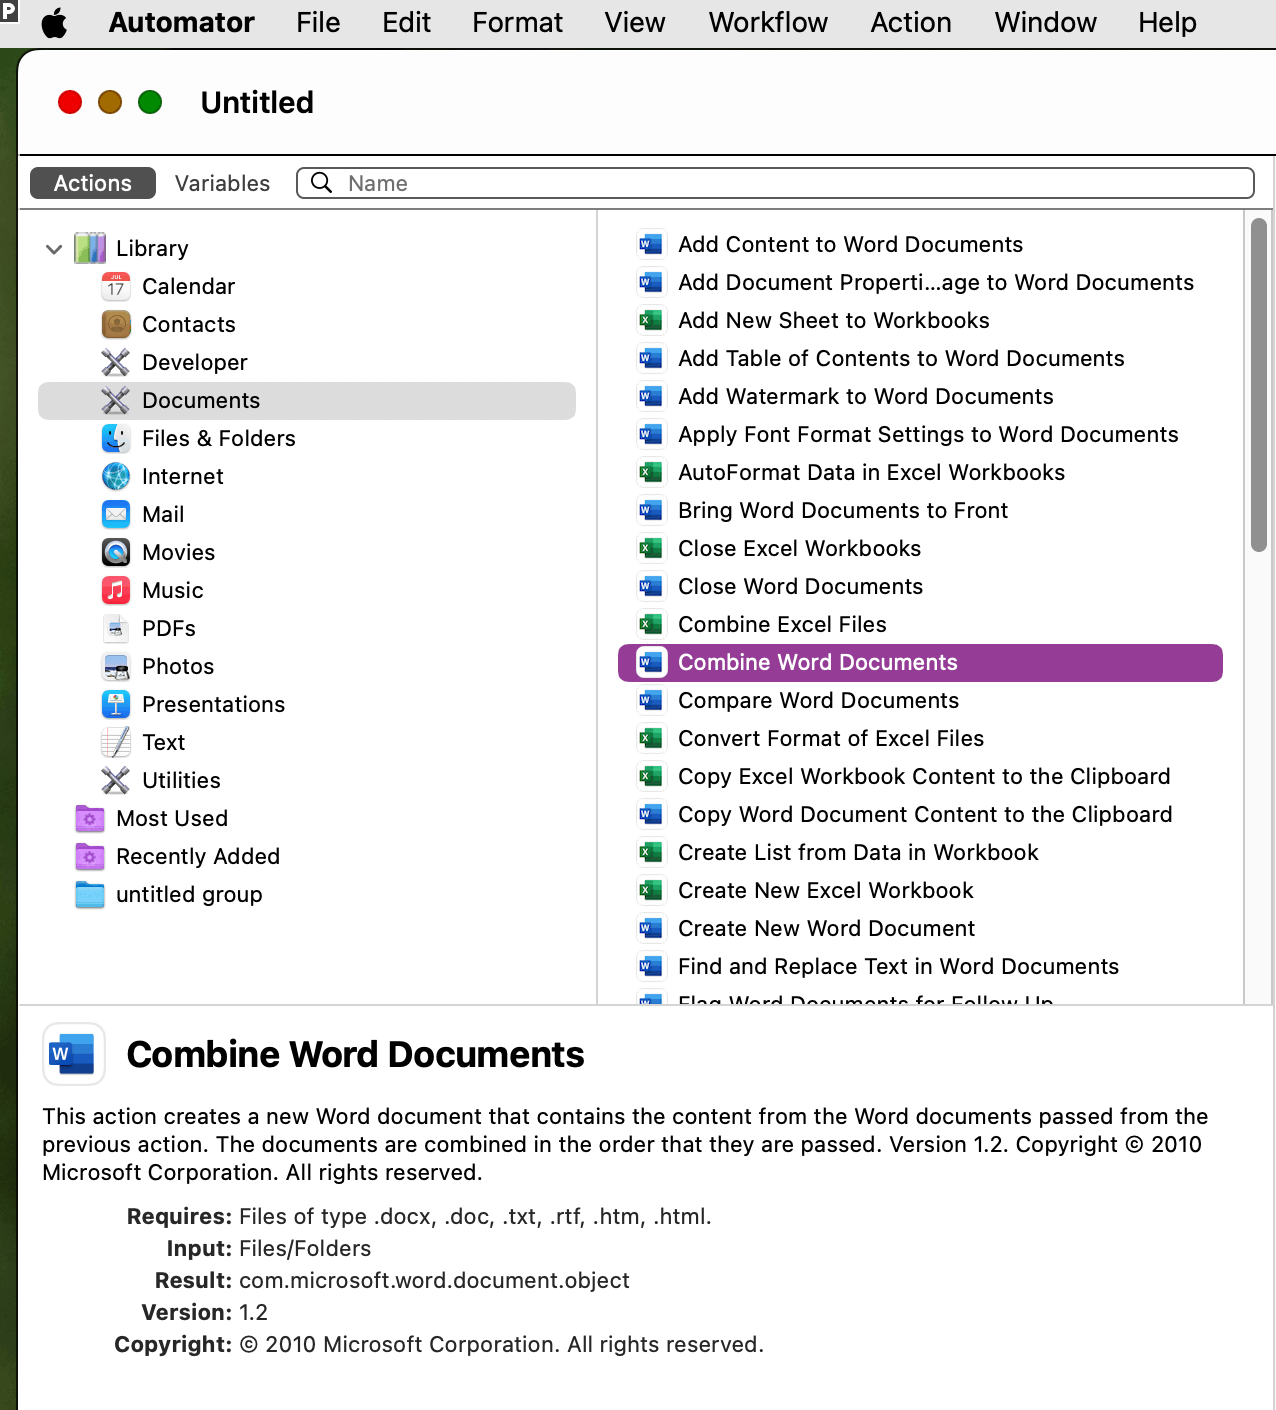Click the Utilities tools icon

(x=116, y=780)
